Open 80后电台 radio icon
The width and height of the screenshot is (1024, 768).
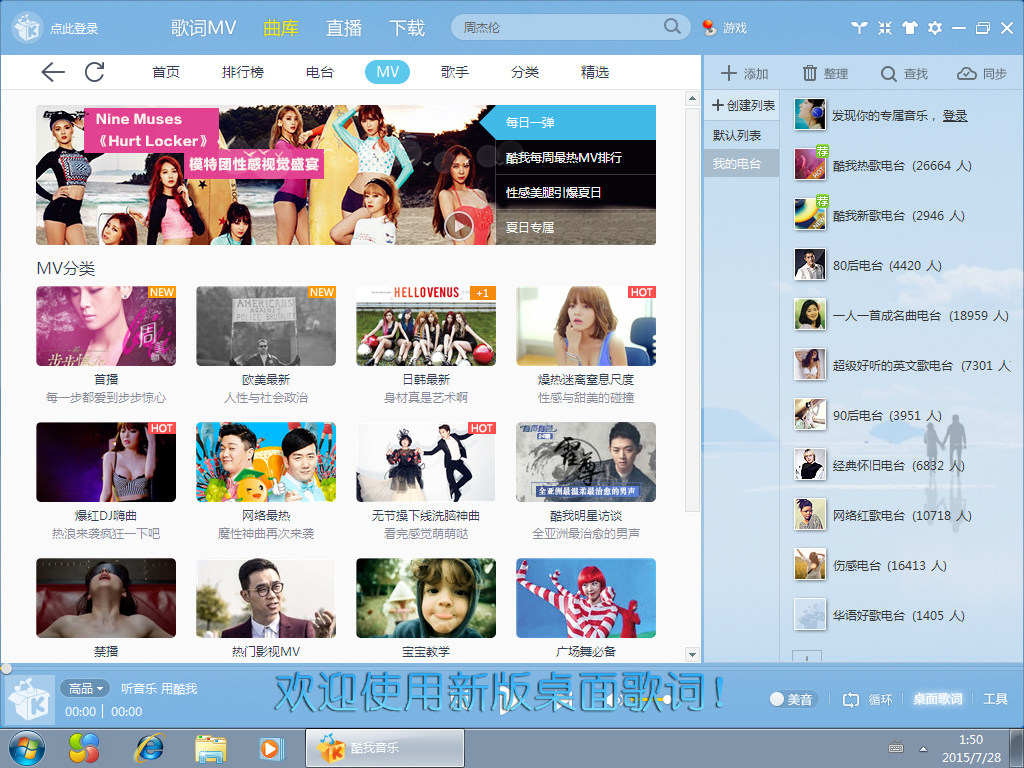810,264
